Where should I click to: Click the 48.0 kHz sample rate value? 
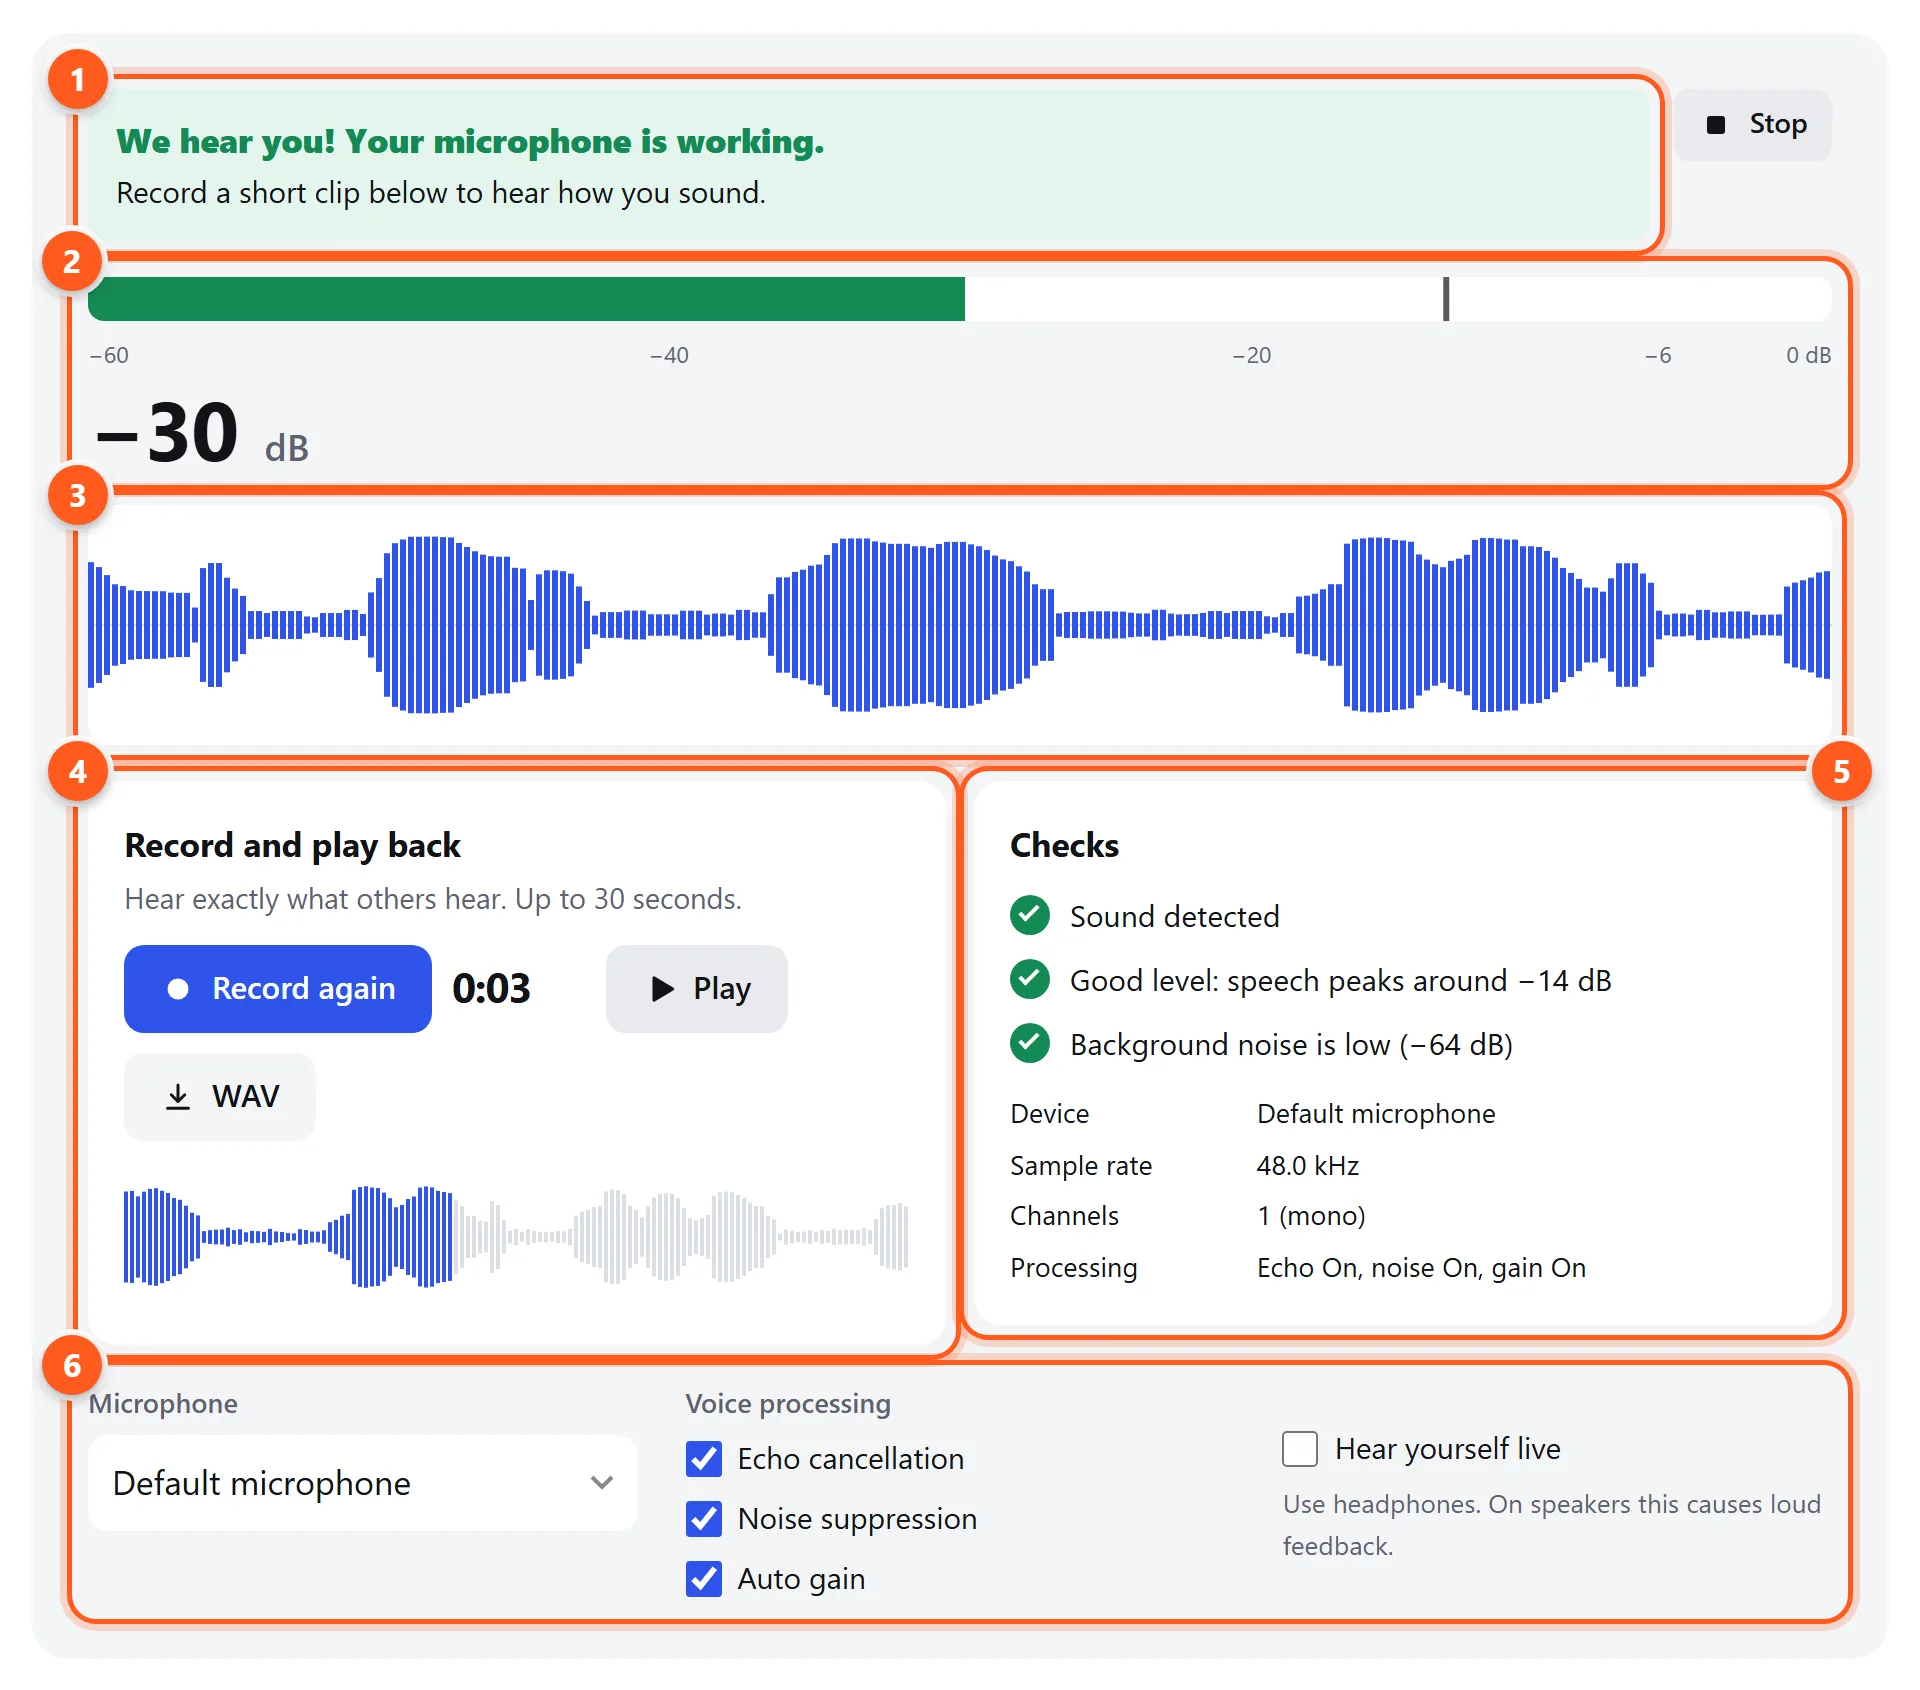coord(1308,1166)
